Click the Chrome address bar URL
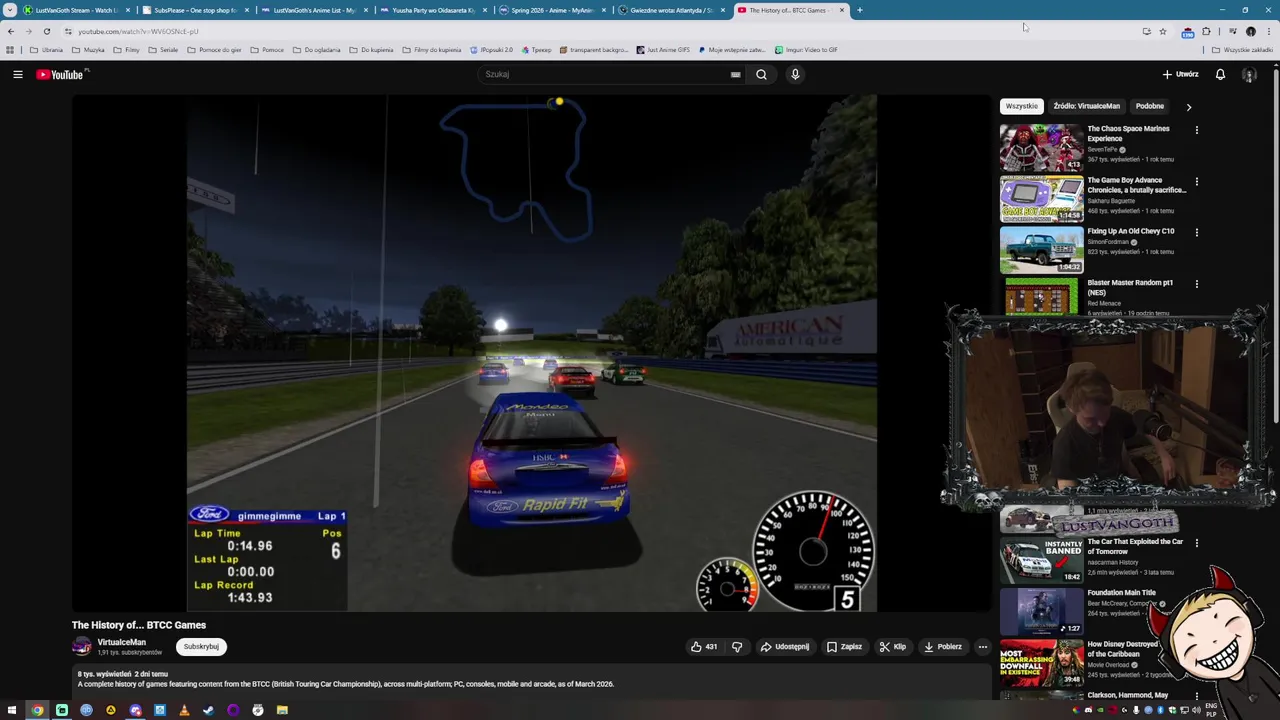This screenshot has height=720, width=1280. pyautogui.click(x=138, y=31)
